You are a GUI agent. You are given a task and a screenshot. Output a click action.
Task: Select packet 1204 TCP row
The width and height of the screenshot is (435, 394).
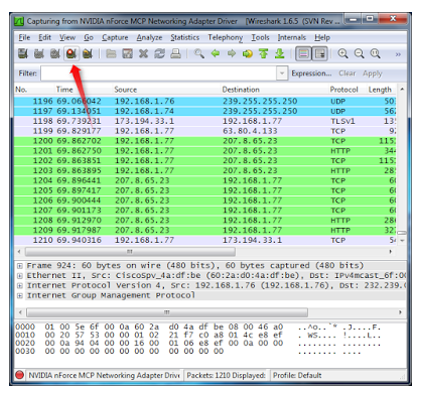coord(206,181)
